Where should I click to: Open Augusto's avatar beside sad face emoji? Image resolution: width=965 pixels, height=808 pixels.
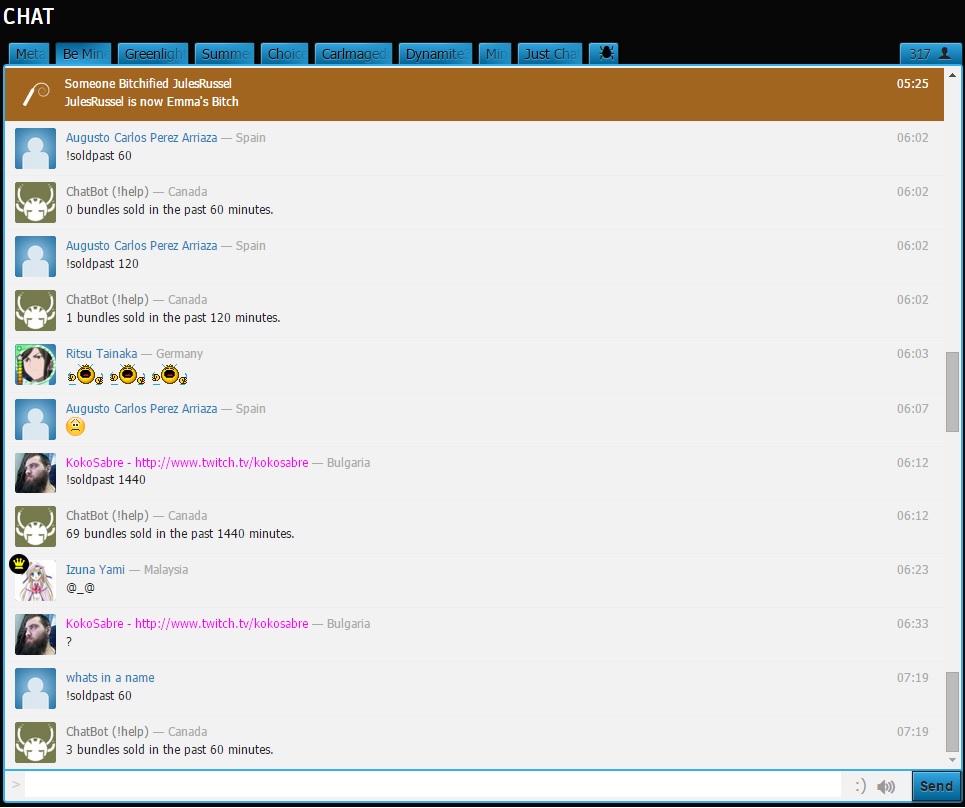[x=35, y=419]
